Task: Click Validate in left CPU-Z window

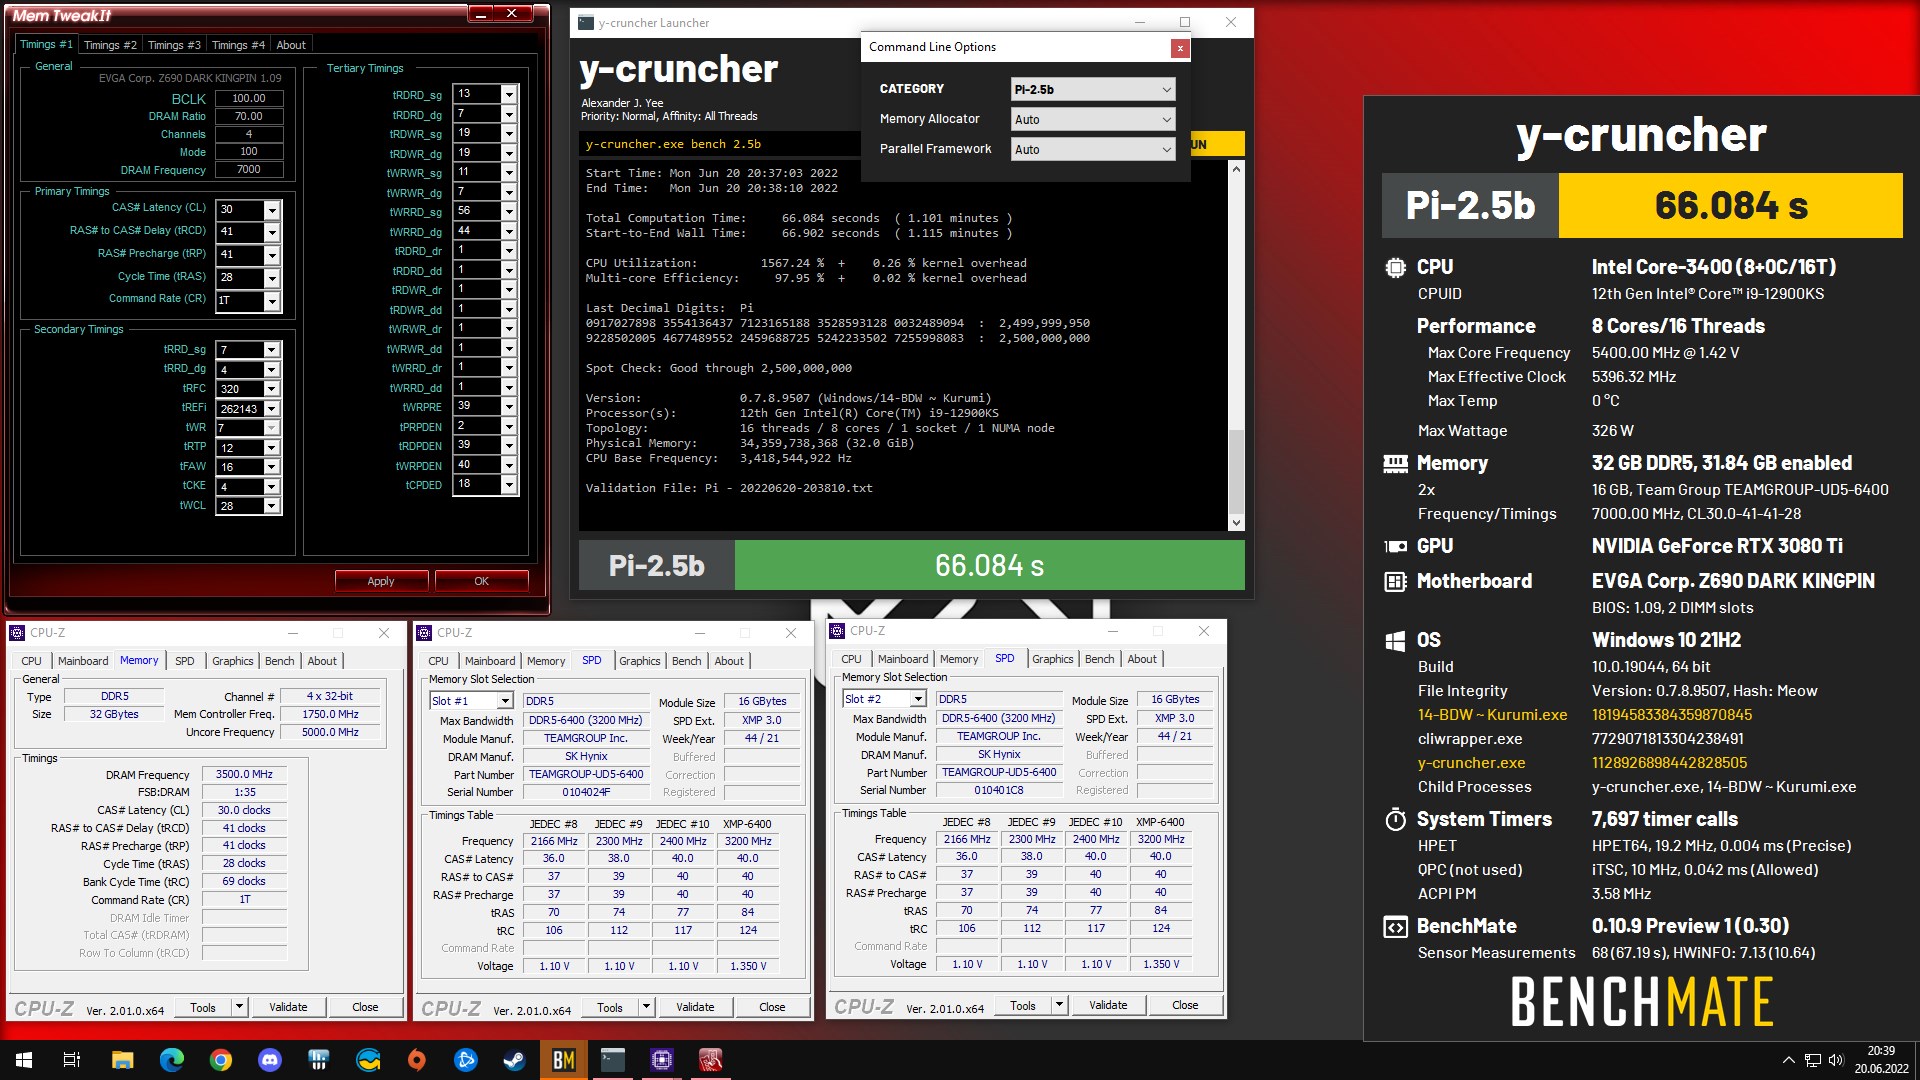Action: click(x=288, y=1007)
